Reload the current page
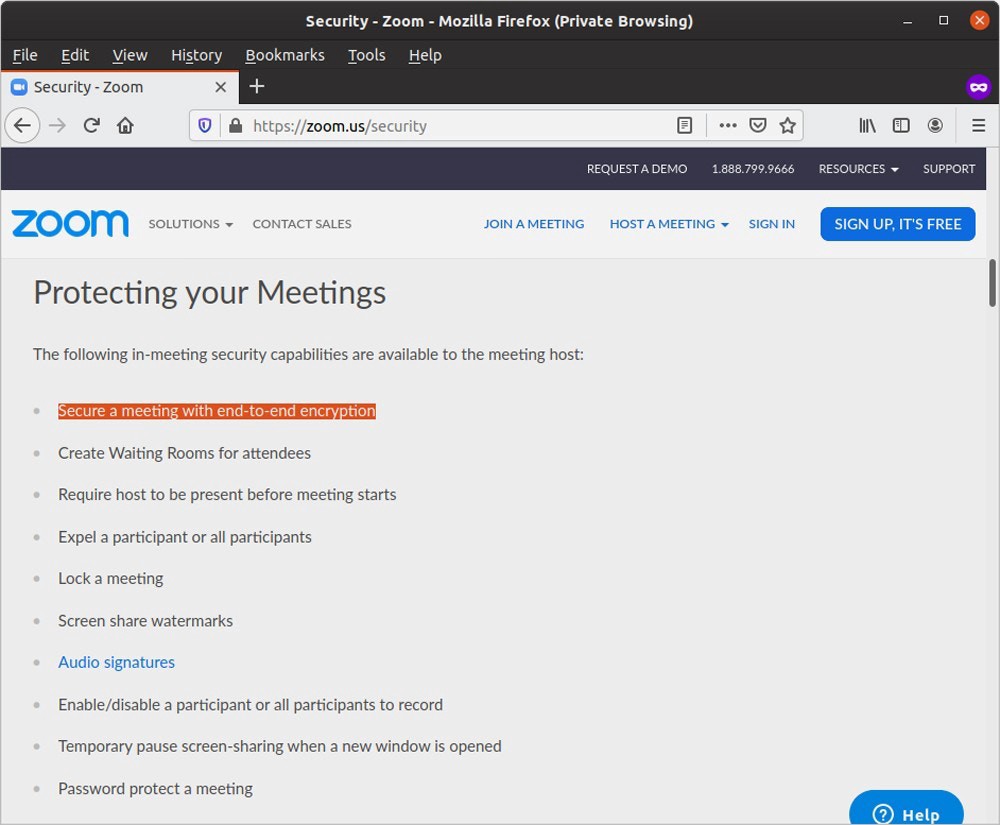This screenshot has width=1000, height=825. tap(91, 126)
